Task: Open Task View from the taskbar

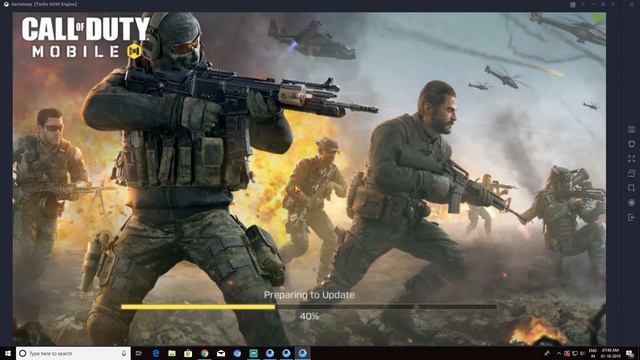Action: 139,353
